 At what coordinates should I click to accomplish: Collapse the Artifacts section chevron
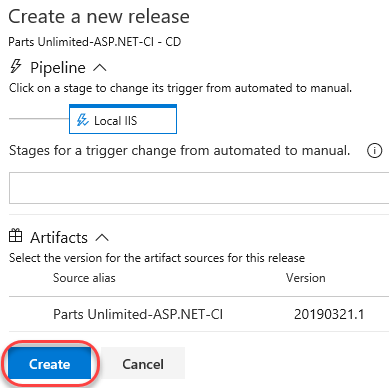102,237
